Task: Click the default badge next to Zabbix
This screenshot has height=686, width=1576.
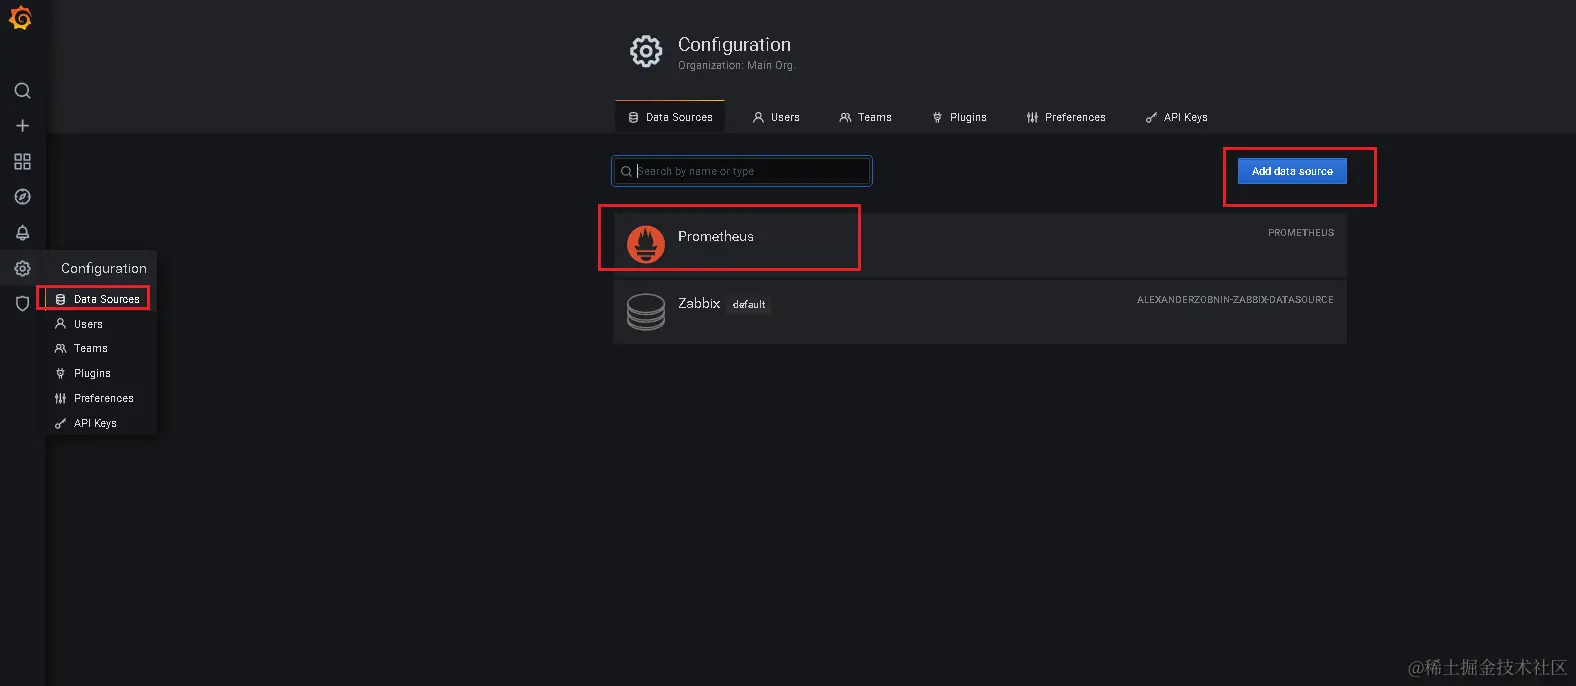Action: [x=749, y=304]
